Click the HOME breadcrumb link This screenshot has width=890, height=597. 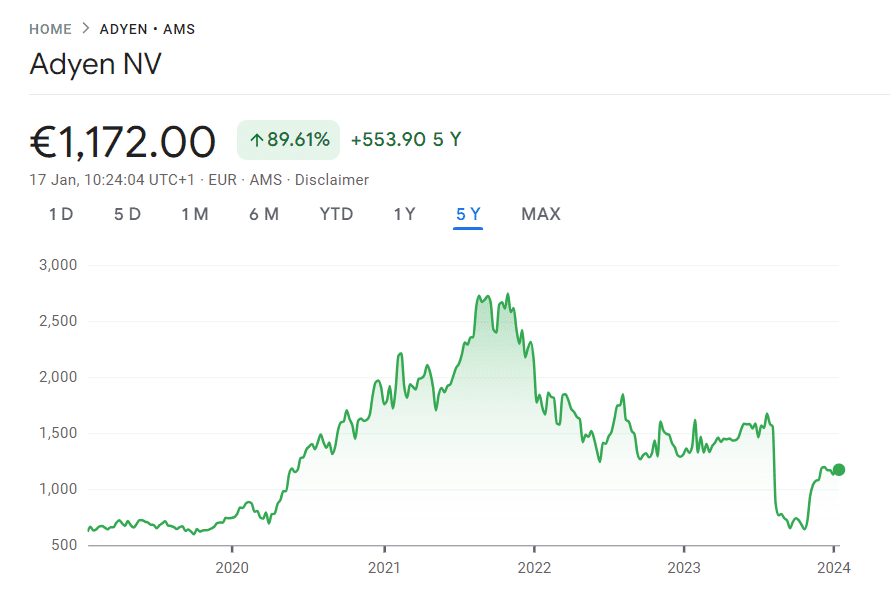pos(50,29)
